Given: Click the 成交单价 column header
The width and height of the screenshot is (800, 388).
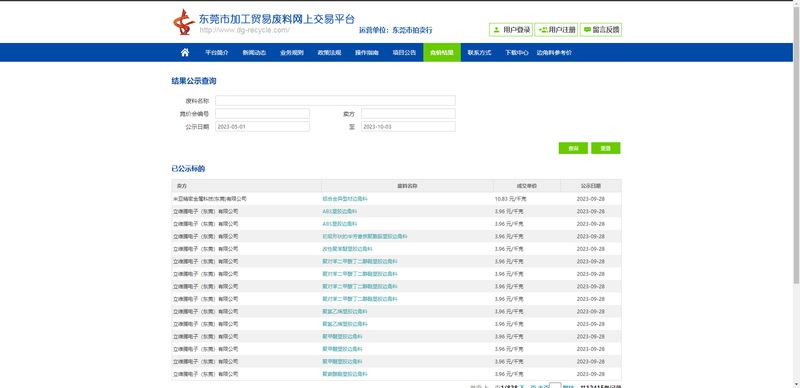Looking at the screenshot, I should 527,186.
